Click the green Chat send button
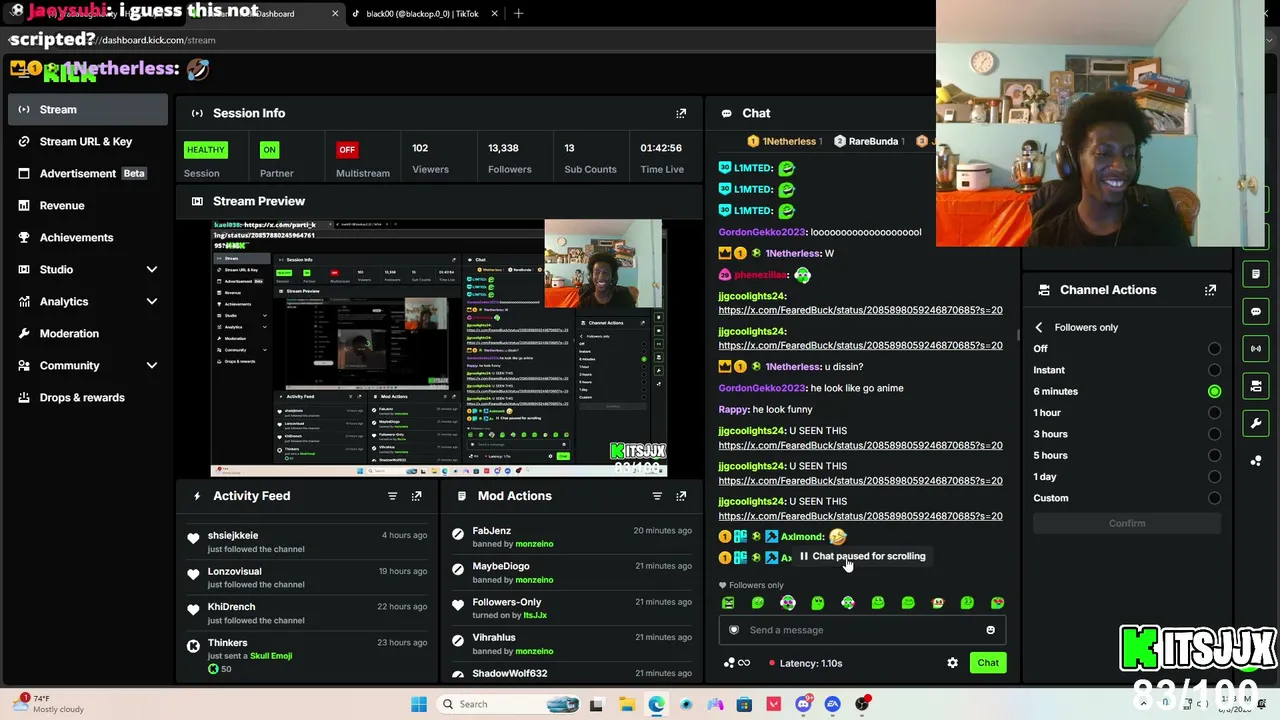The height and width of the screenshot is (720, 1280). [x=988, y=663]
